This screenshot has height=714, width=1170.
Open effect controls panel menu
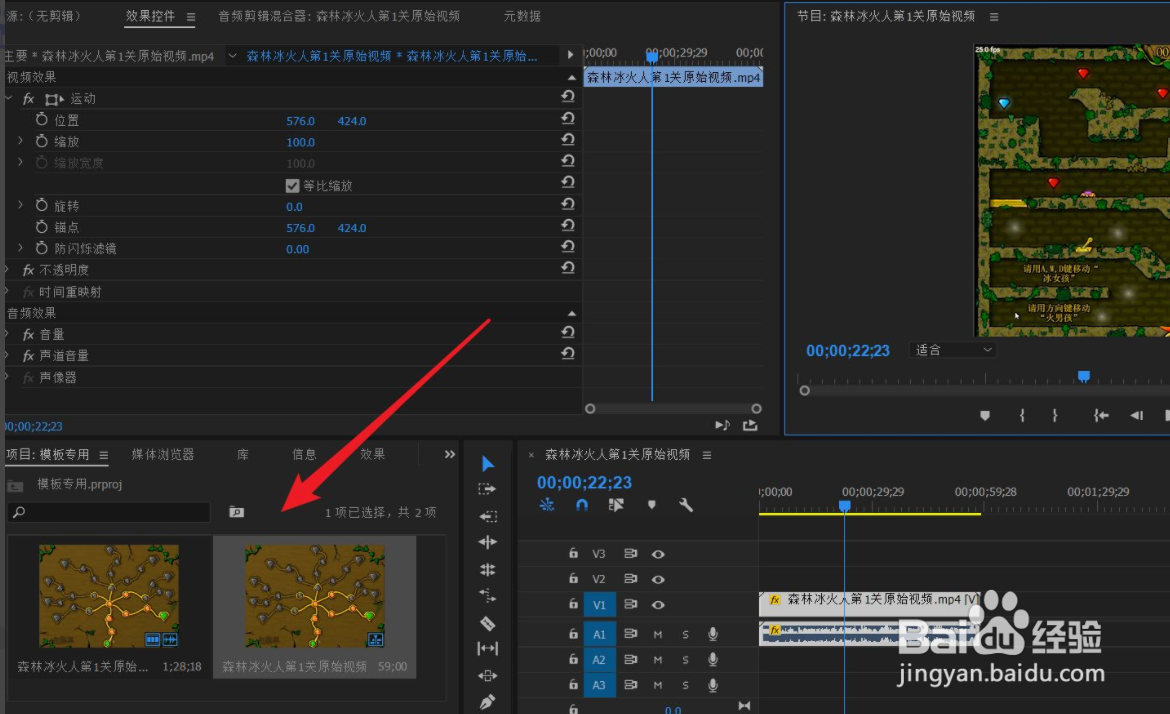pos(191,16)
